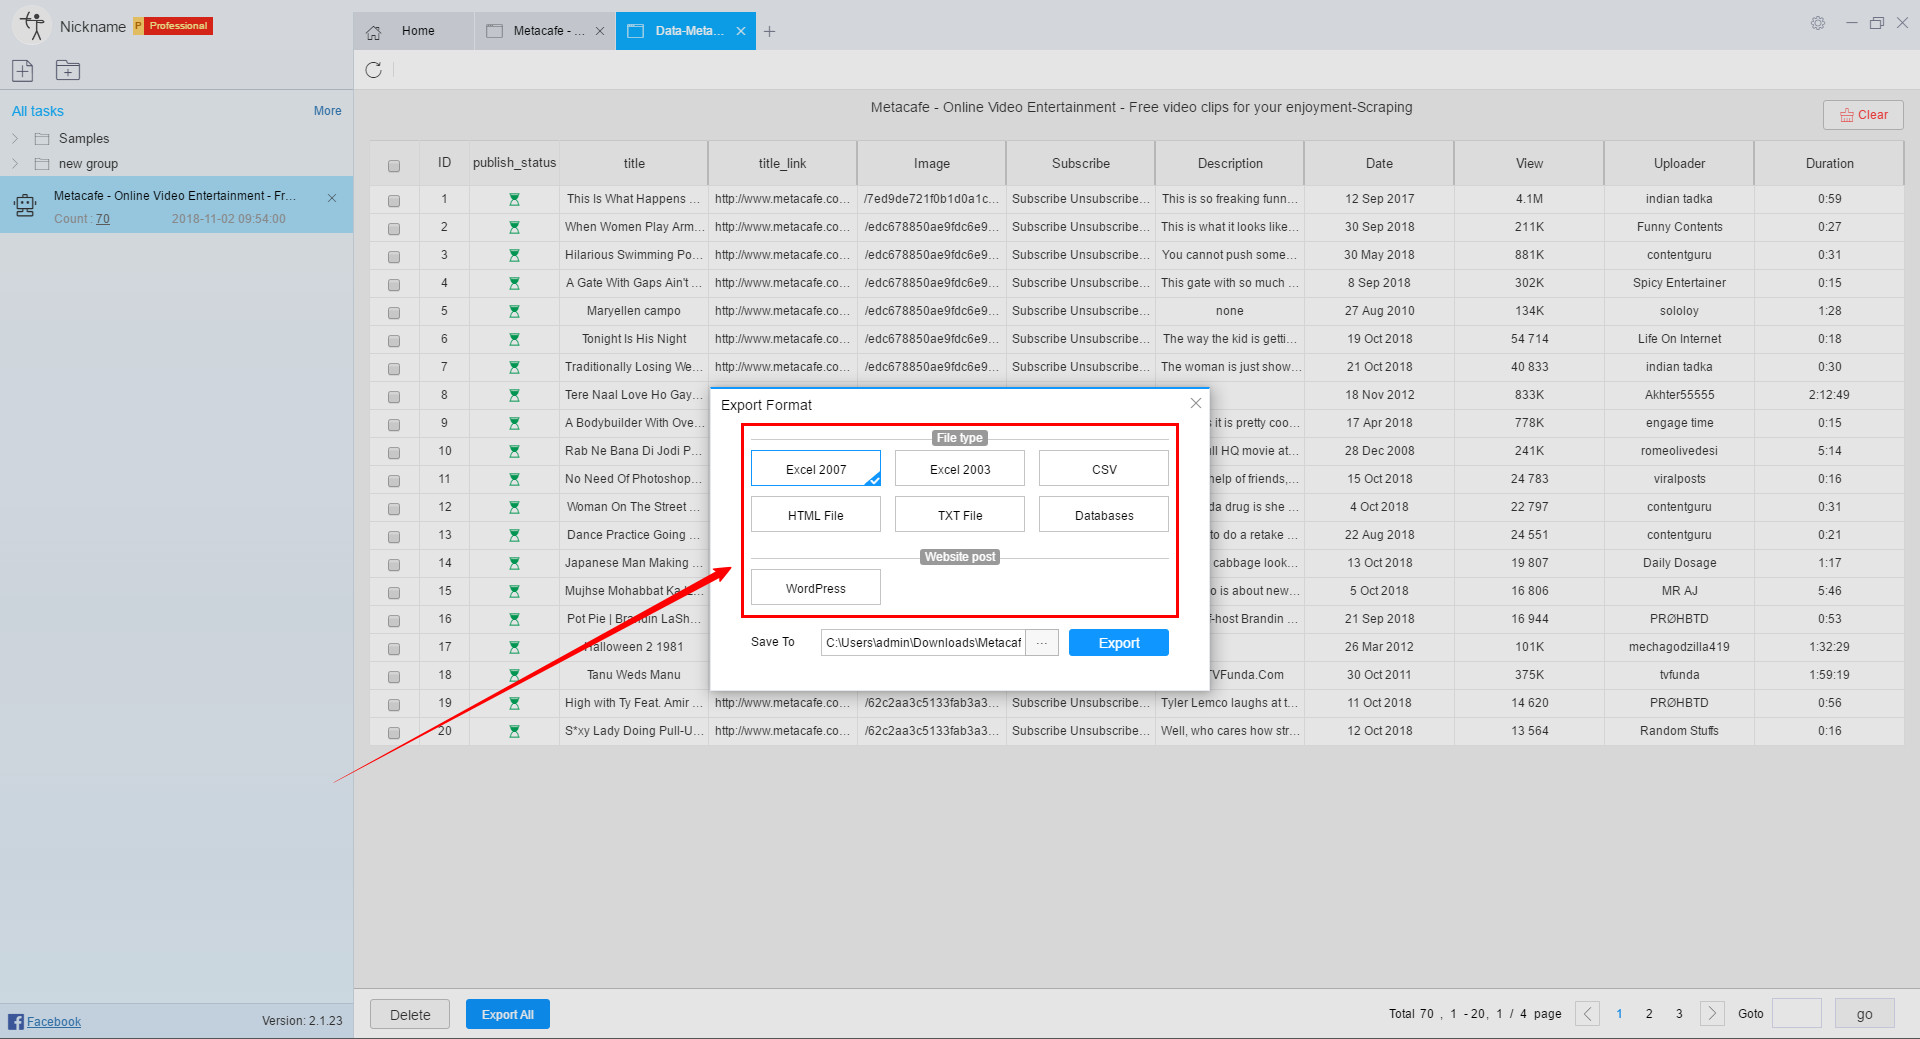
Task: Close the Export Format dialog
Action: point(1195,403)
